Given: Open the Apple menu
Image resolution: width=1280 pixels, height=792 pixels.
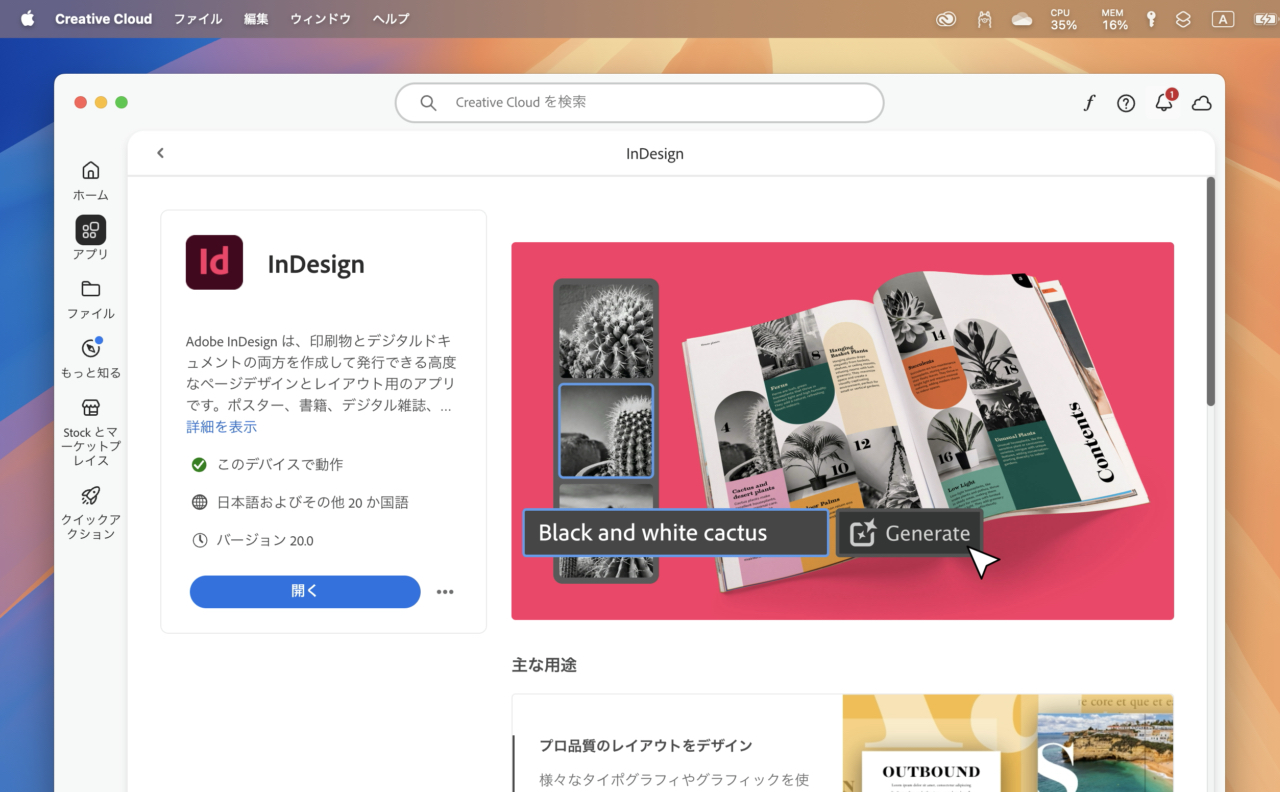Looking at the screenshot, I should pos(27,19).
